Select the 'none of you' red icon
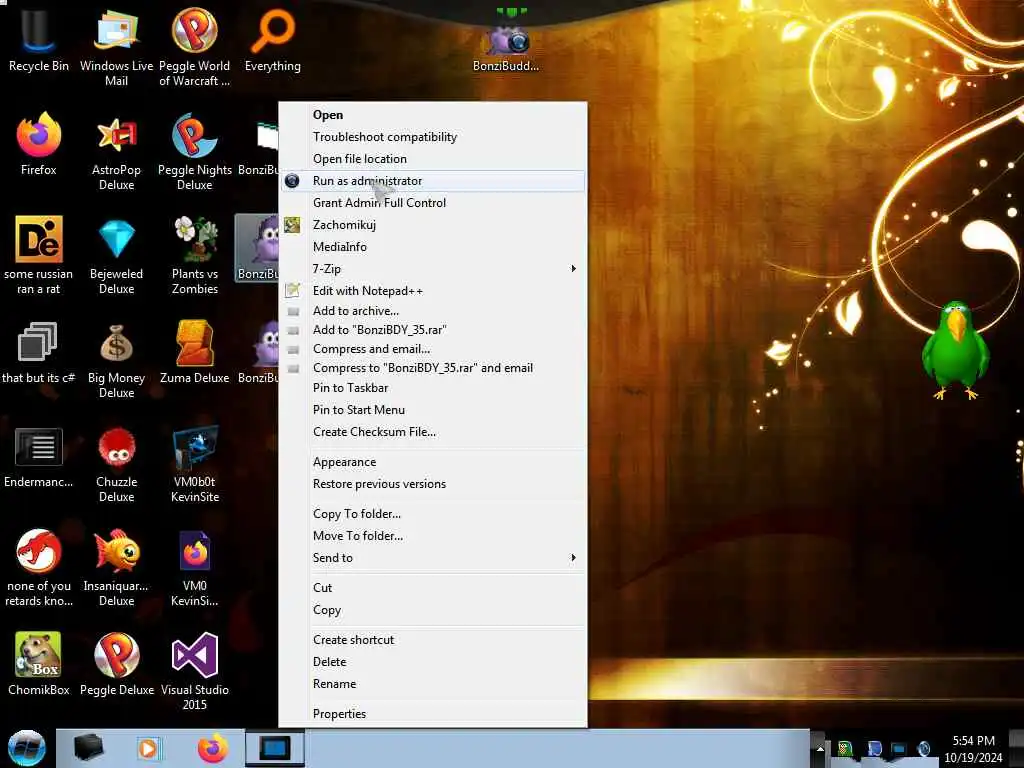 [x=39, y=568]
